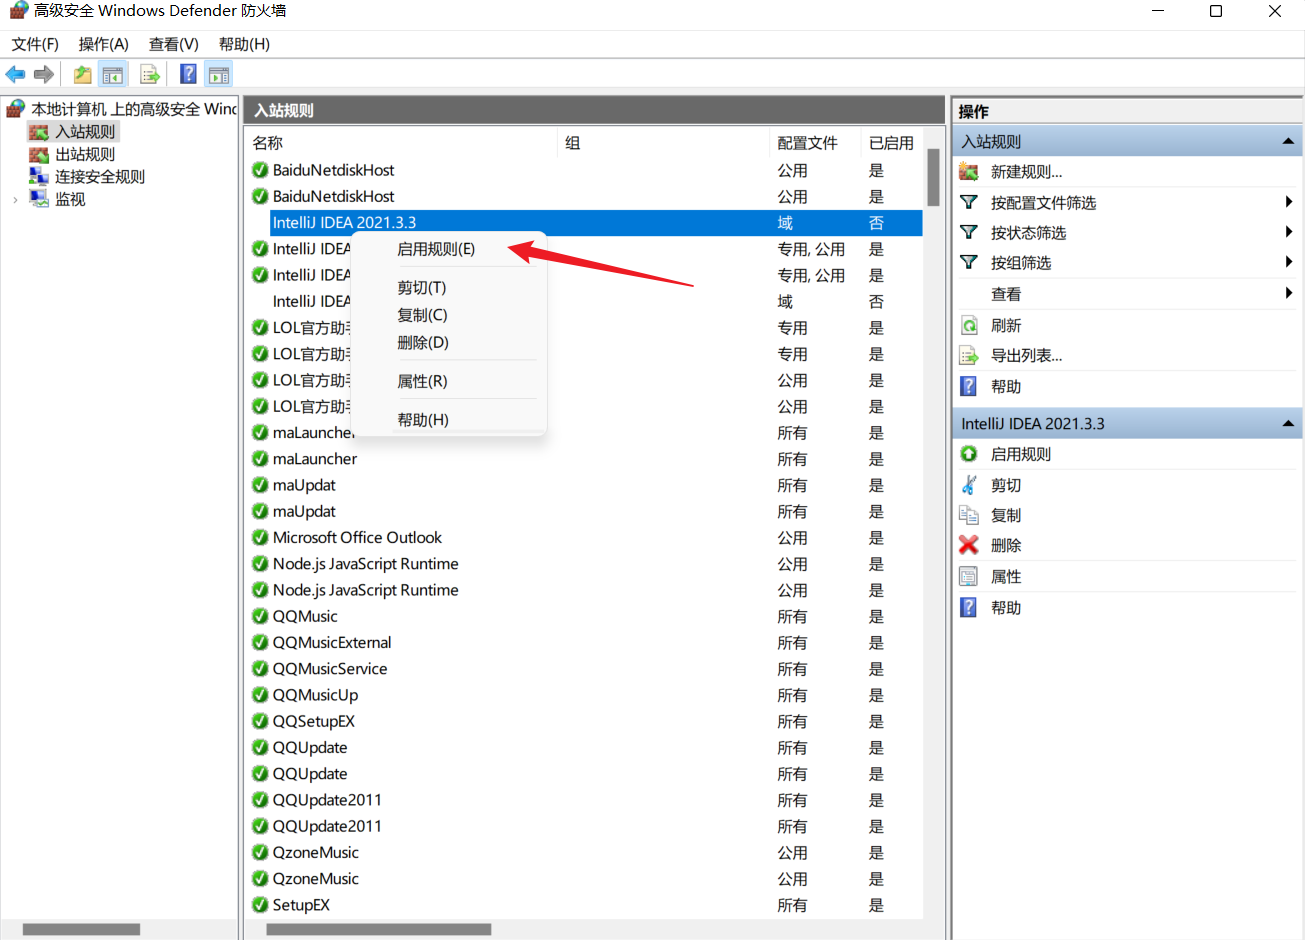The height and width of the screenshot is (940, 1305).
Task: Choose 属性(R) in the context menu
Action: point(422,381)
